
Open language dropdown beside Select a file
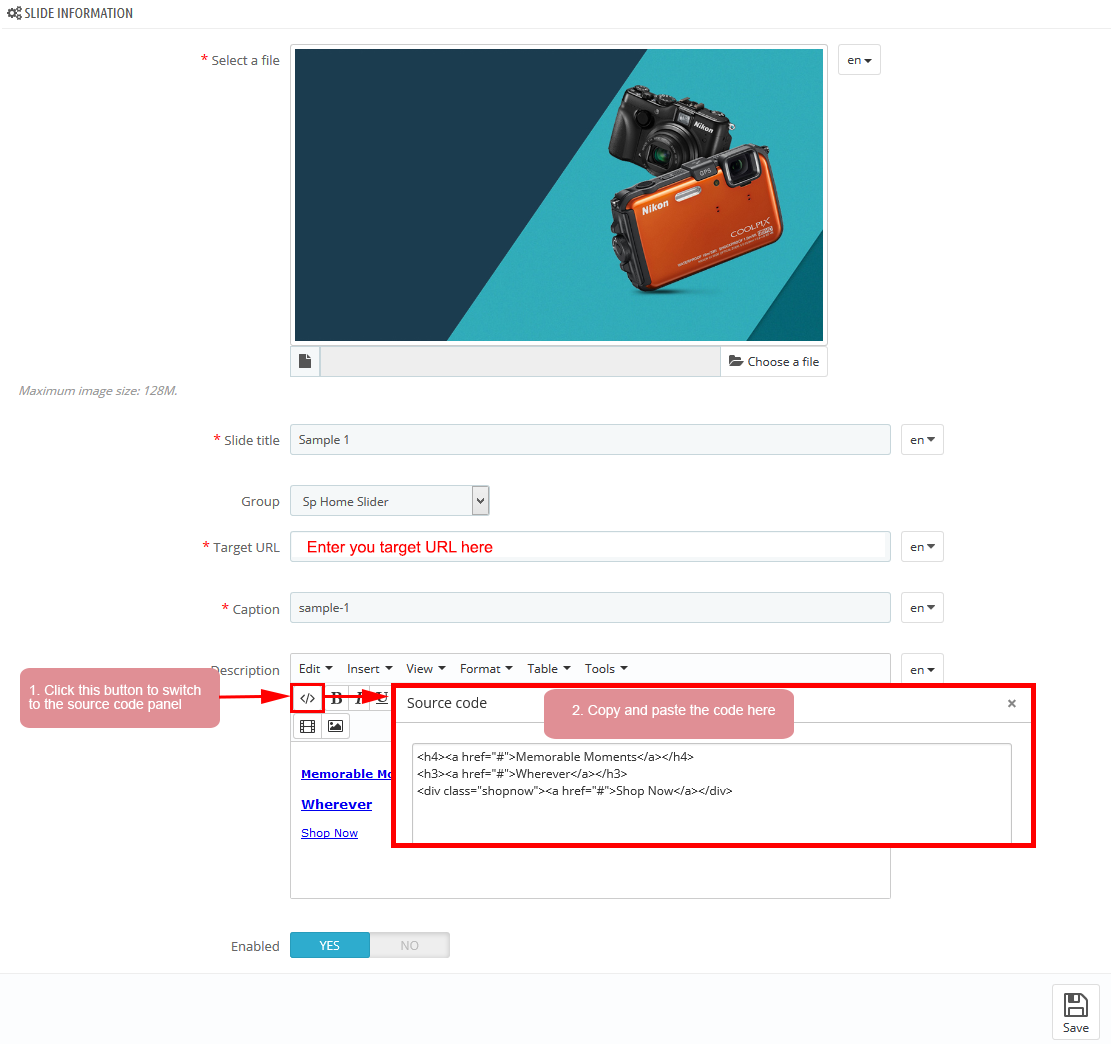coord(859,60)
